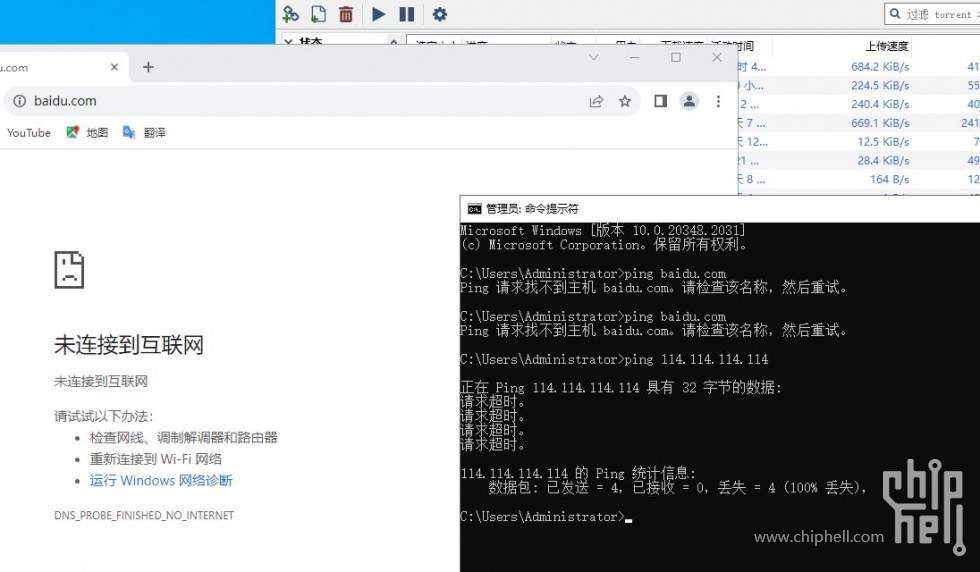
Task: Click the site info icon beside baidu.com
Action: point(20,101)
